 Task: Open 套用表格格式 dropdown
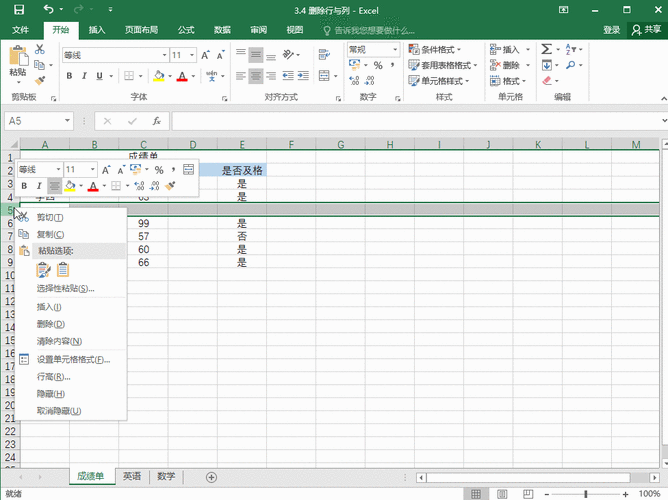coord(443,65)
